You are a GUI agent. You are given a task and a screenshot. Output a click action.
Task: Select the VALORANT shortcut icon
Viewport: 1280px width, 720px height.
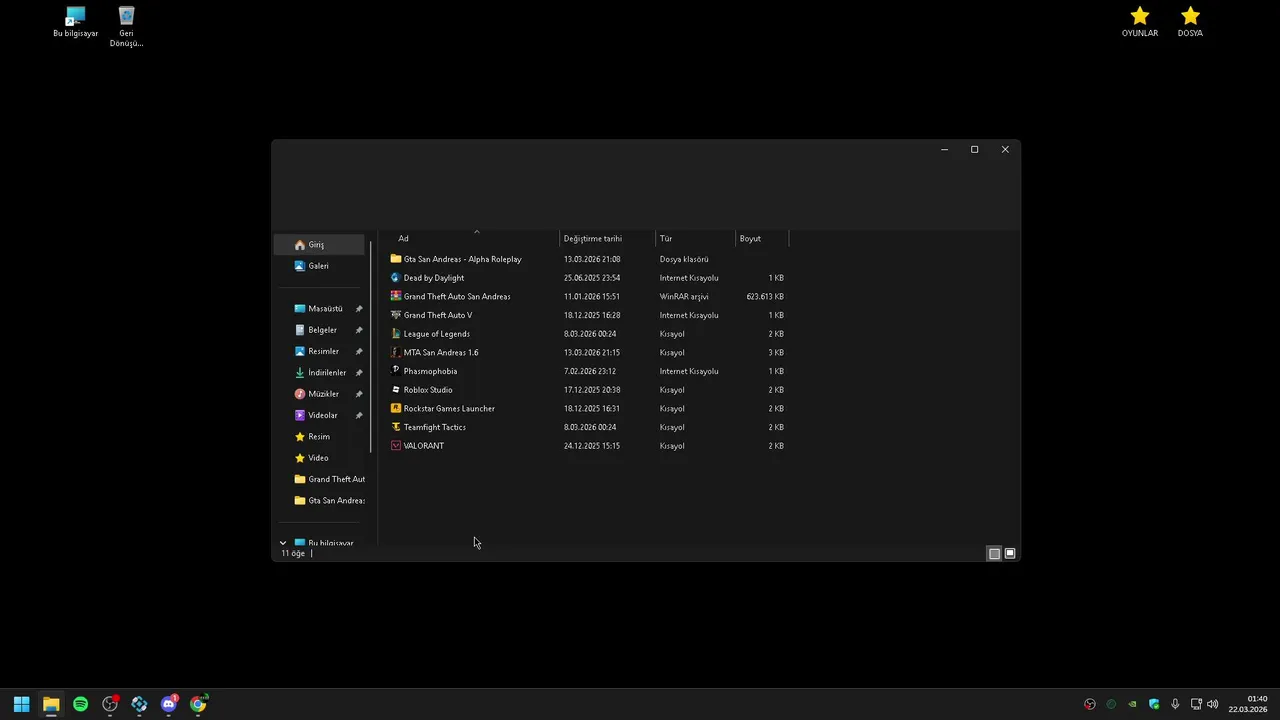point(396,446)
